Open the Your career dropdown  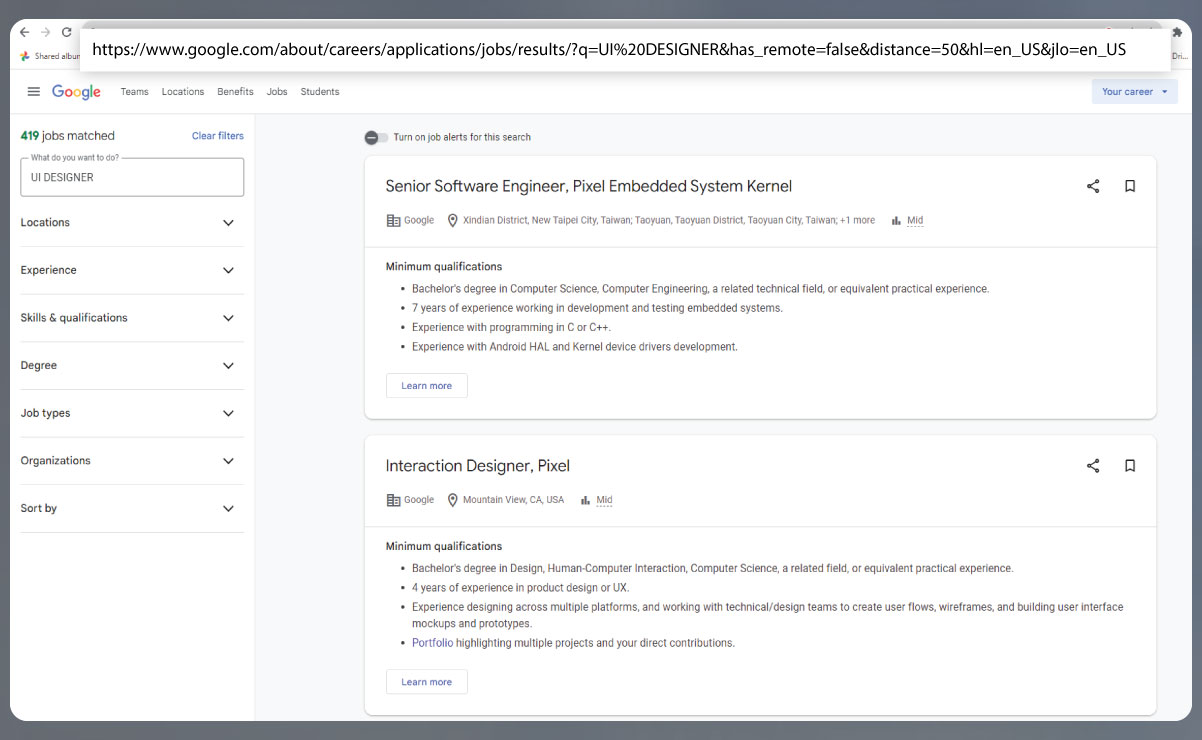pos(1135,92)
